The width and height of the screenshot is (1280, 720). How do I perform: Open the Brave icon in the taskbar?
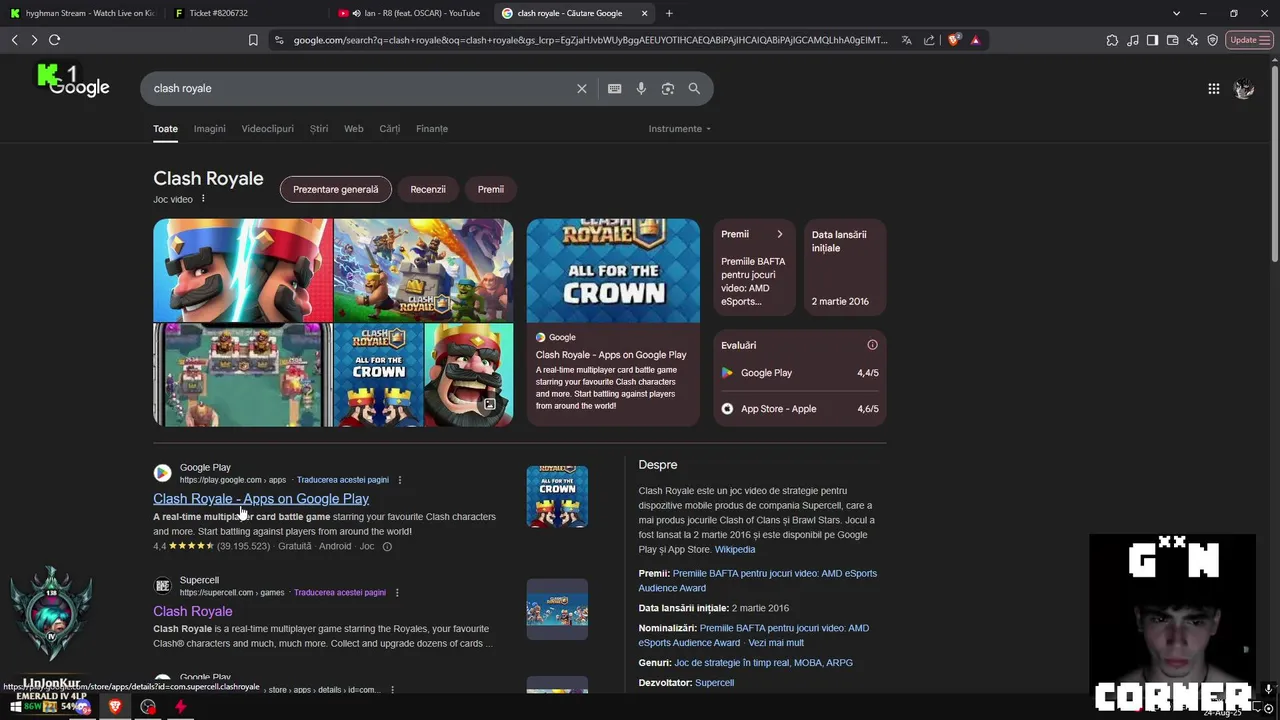click(x=115, y=707)
